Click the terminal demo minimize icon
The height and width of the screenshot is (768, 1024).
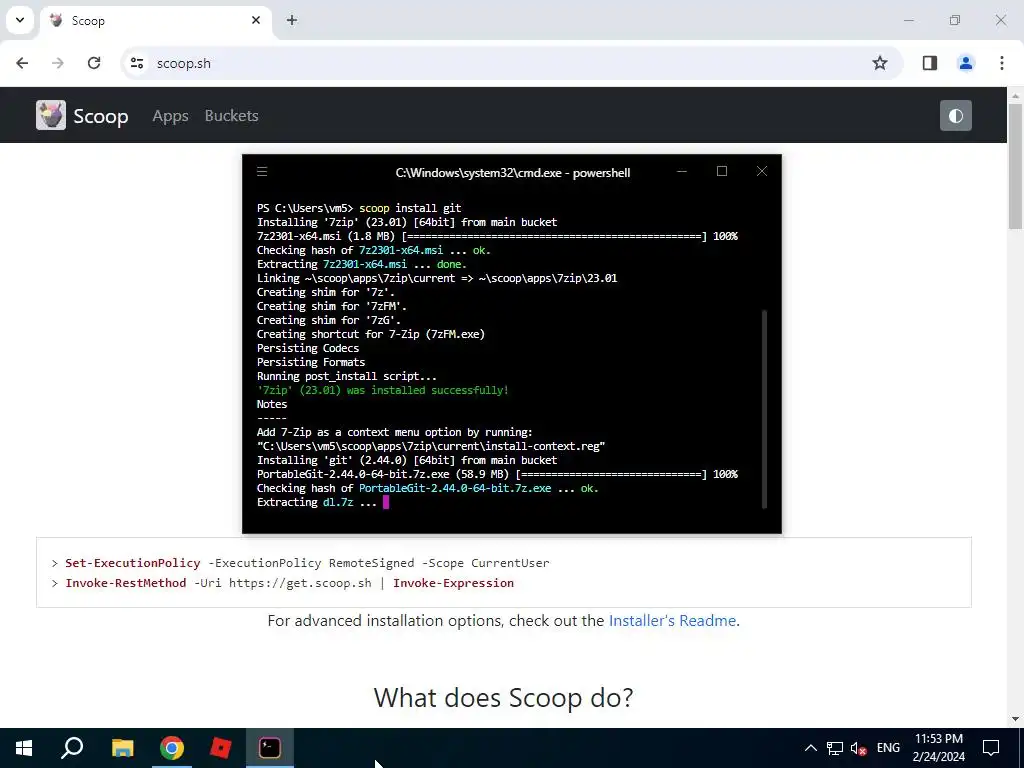682,171
